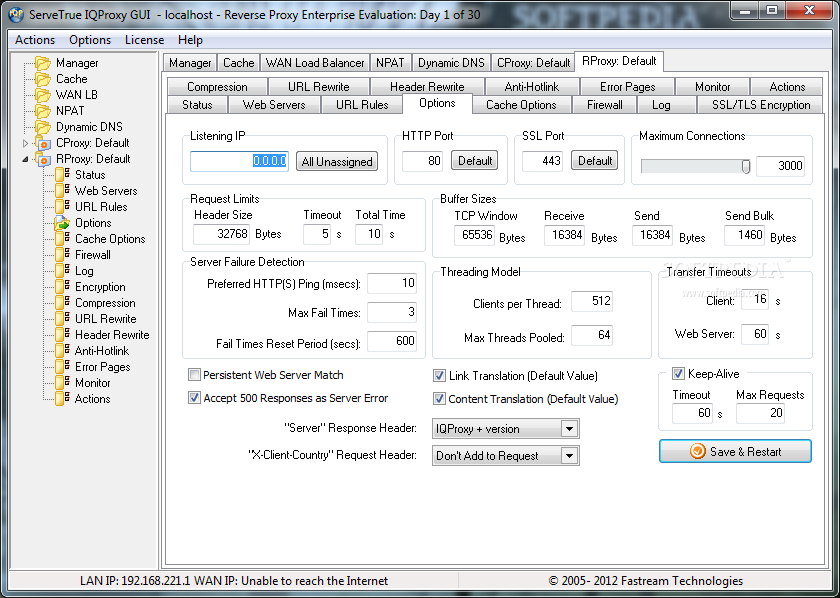This screenshot has width=840, height=598.
Task: Open the License menu
Action: tap(144, 40)
